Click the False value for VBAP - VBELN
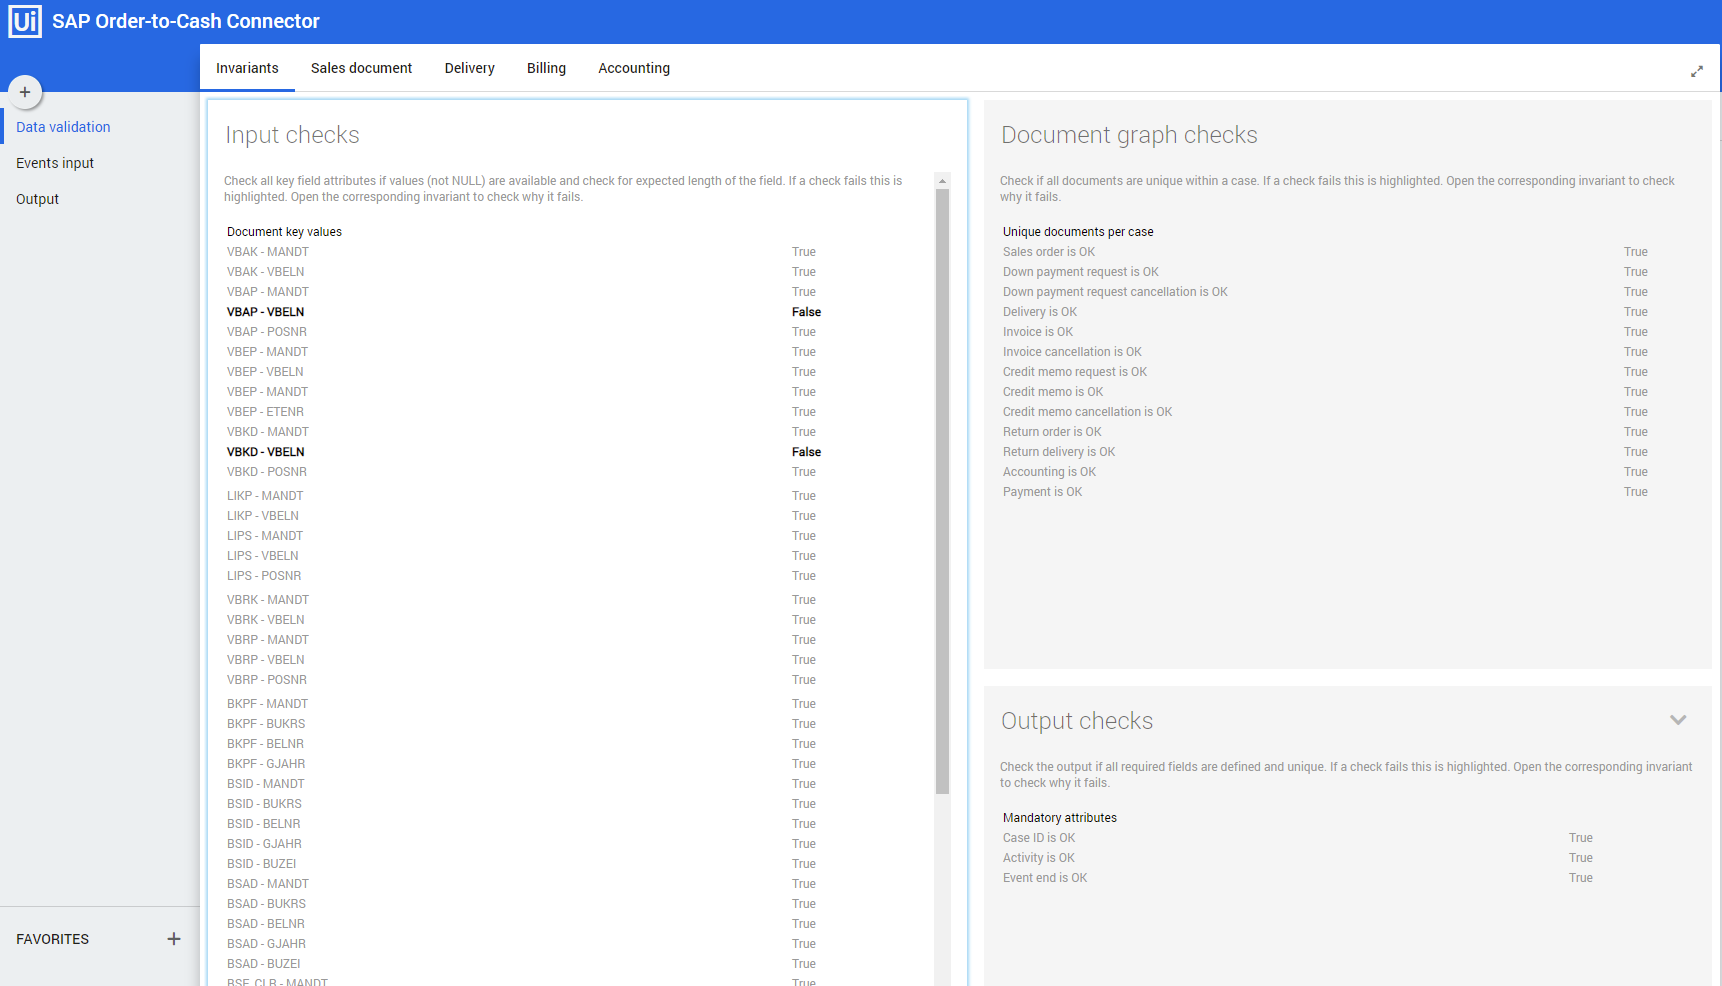This screenshot has width=1722, height=986. pos(806,312)
